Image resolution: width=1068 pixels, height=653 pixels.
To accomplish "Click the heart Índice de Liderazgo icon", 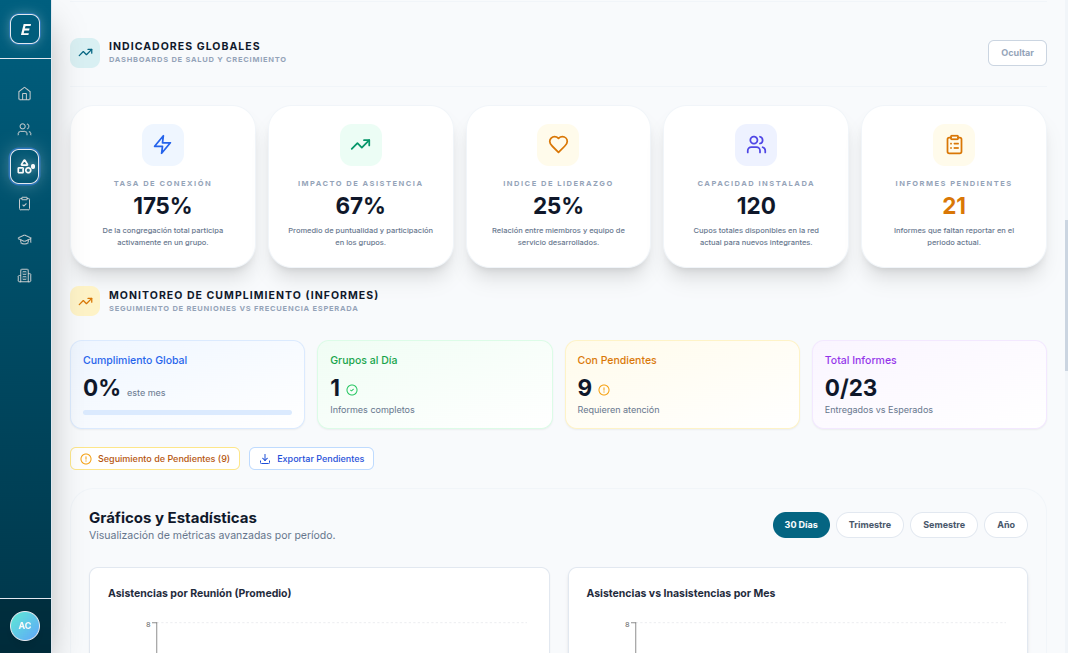I will coord(558,145).
